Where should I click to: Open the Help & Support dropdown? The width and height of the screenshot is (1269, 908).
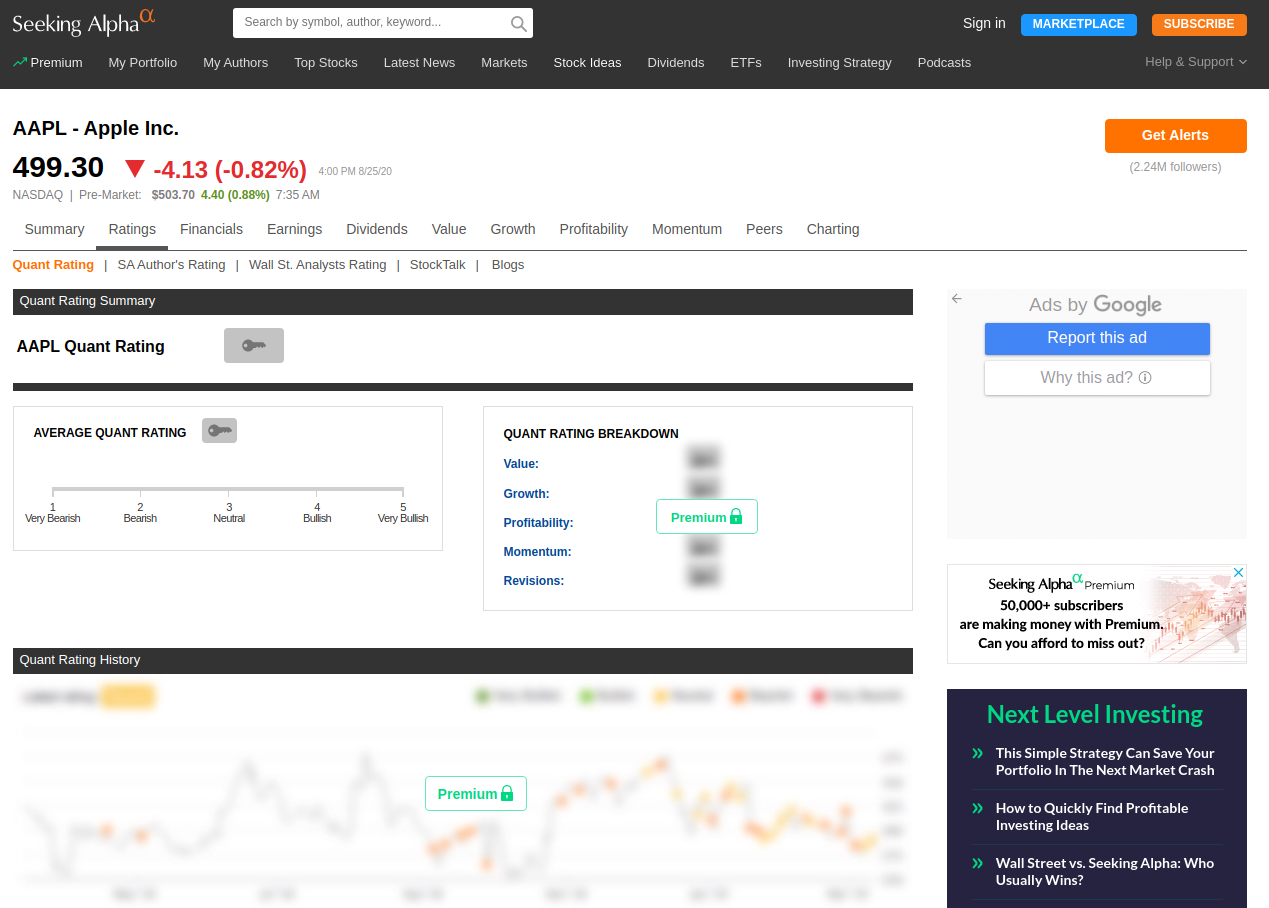(x=1196, y=62)
